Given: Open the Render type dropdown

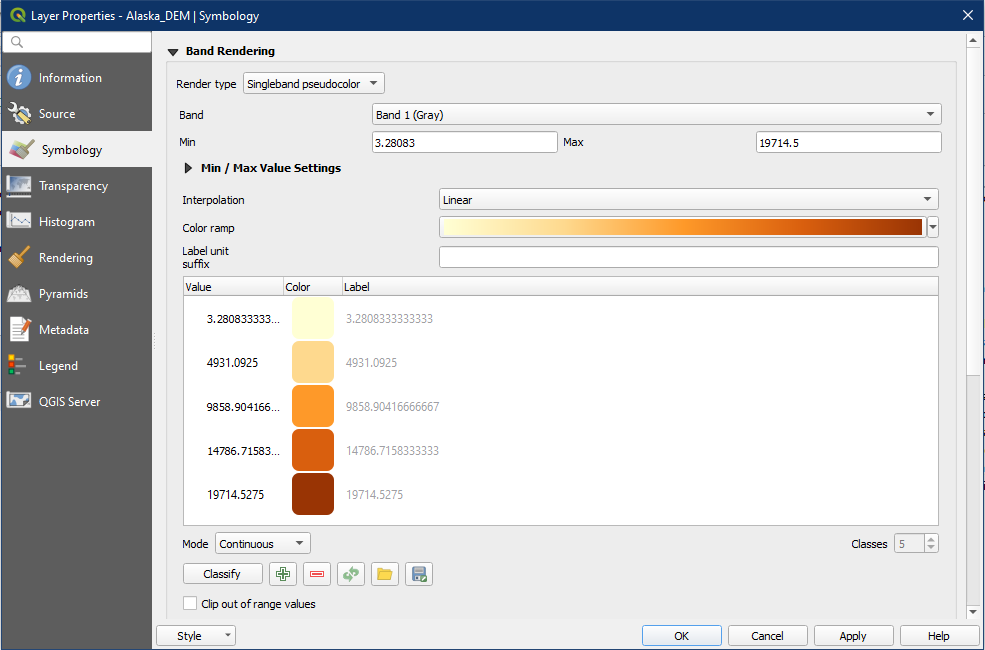Looking at the screenshot, I should 314,84.
